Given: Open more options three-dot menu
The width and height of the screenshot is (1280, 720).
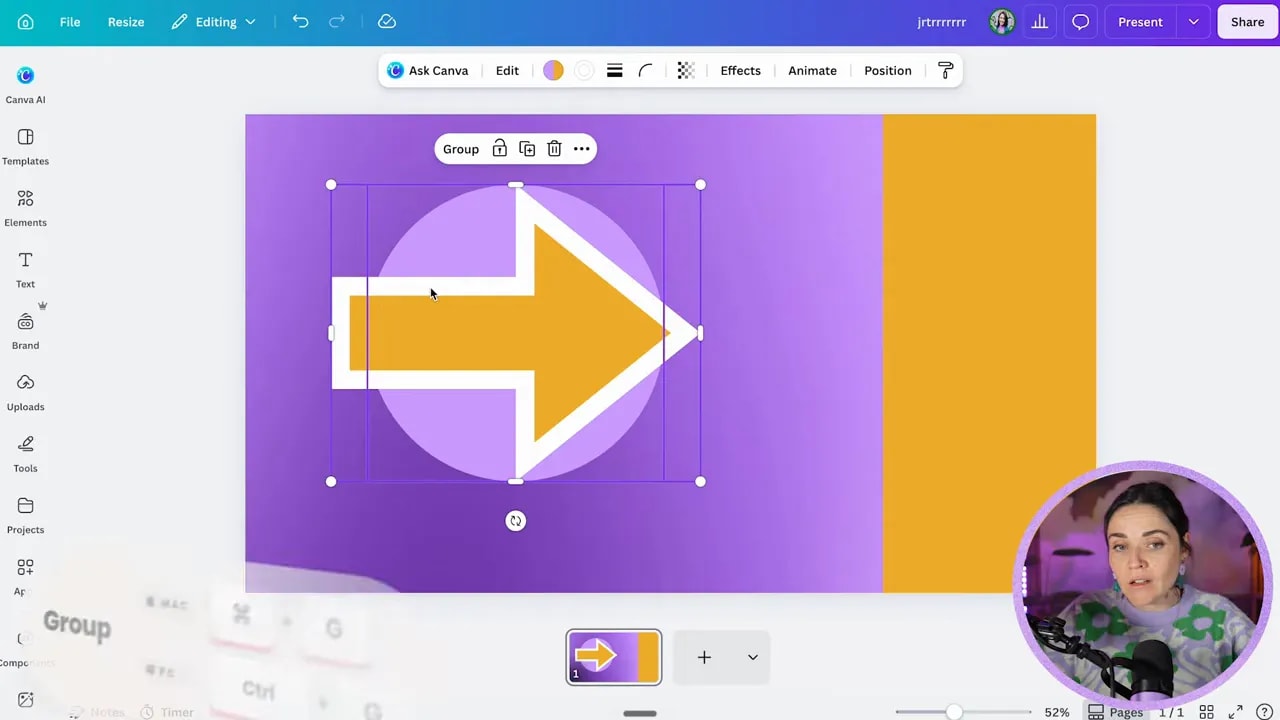Looking at the screenshot, I should (x=581, y=149).
